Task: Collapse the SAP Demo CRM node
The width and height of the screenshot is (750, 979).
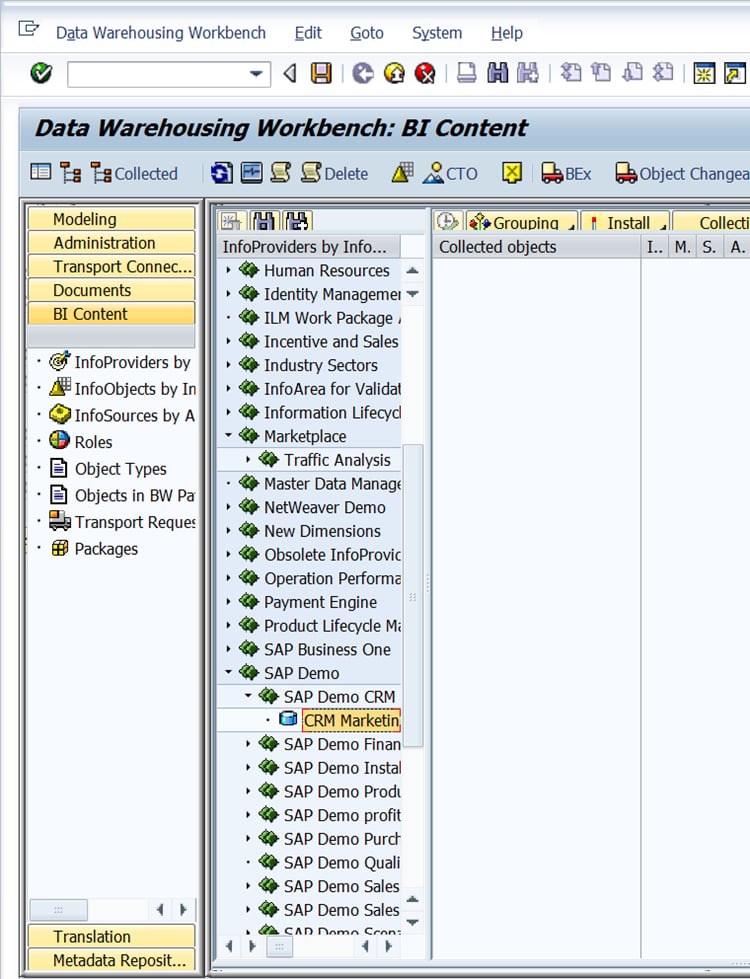Action: coord(249,696)
